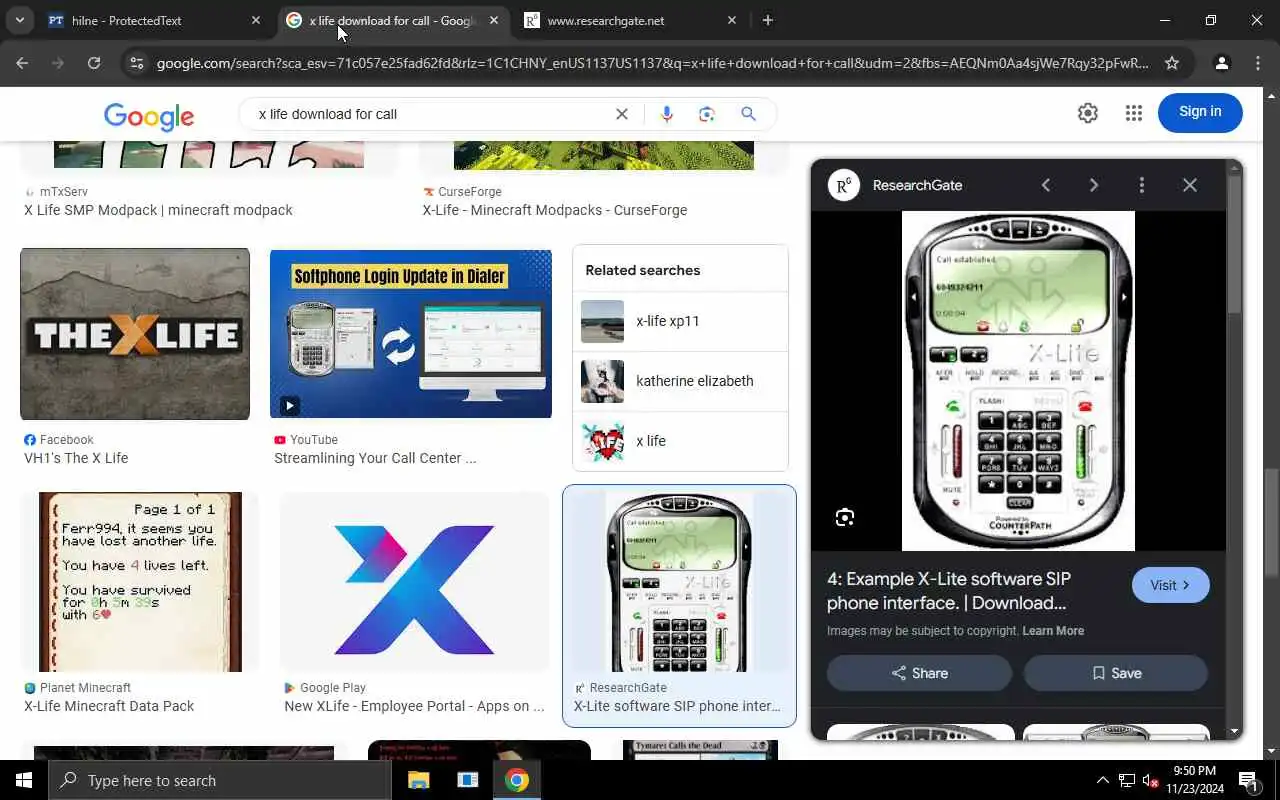Select related search x-life xp11
This screenshot has width=1280, height=800.
tap(680, 321)
